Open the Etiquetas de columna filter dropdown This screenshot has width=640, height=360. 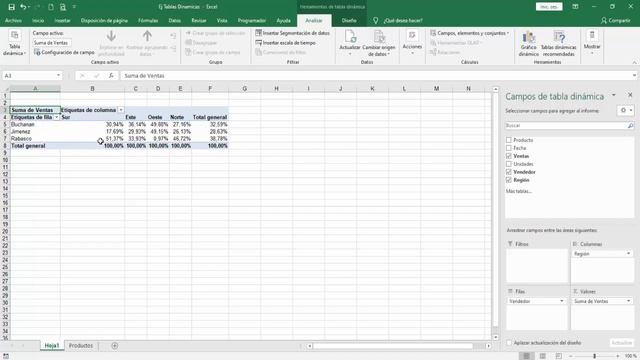coord(121,110)
